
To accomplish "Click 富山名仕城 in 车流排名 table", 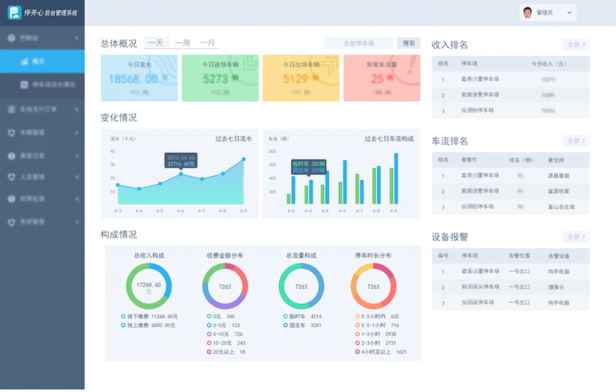I will click(561, 207).
